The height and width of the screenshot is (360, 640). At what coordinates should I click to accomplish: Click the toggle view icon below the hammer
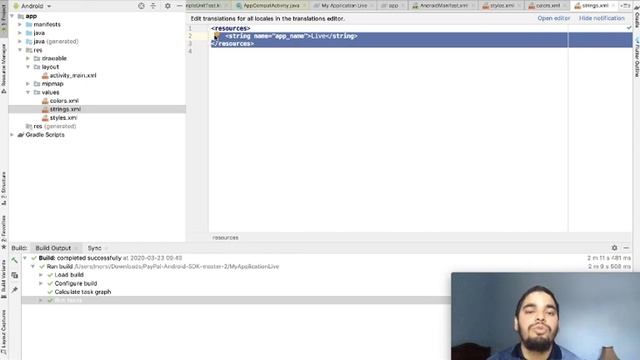15,276
